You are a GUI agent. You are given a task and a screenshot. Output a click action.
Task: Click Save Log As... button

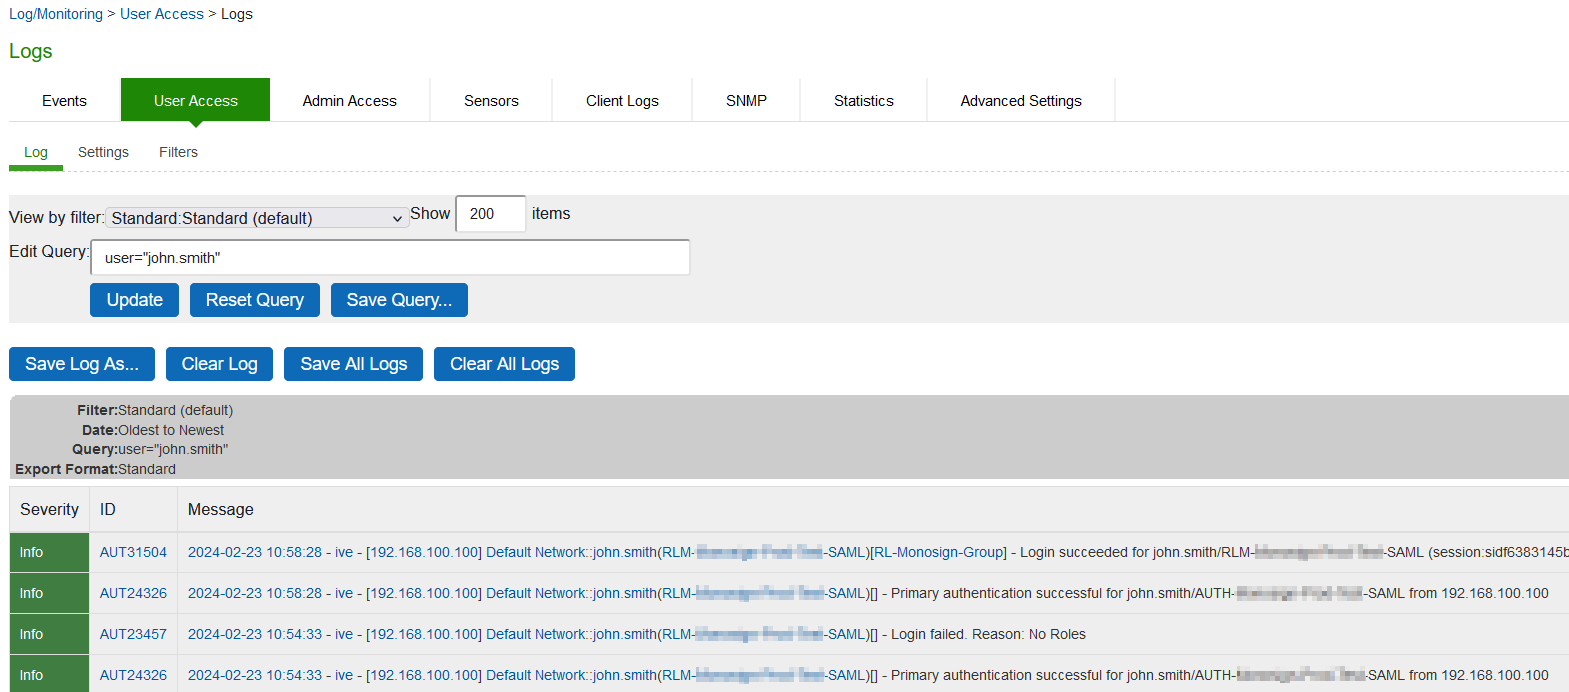click(x=82, y=364)
